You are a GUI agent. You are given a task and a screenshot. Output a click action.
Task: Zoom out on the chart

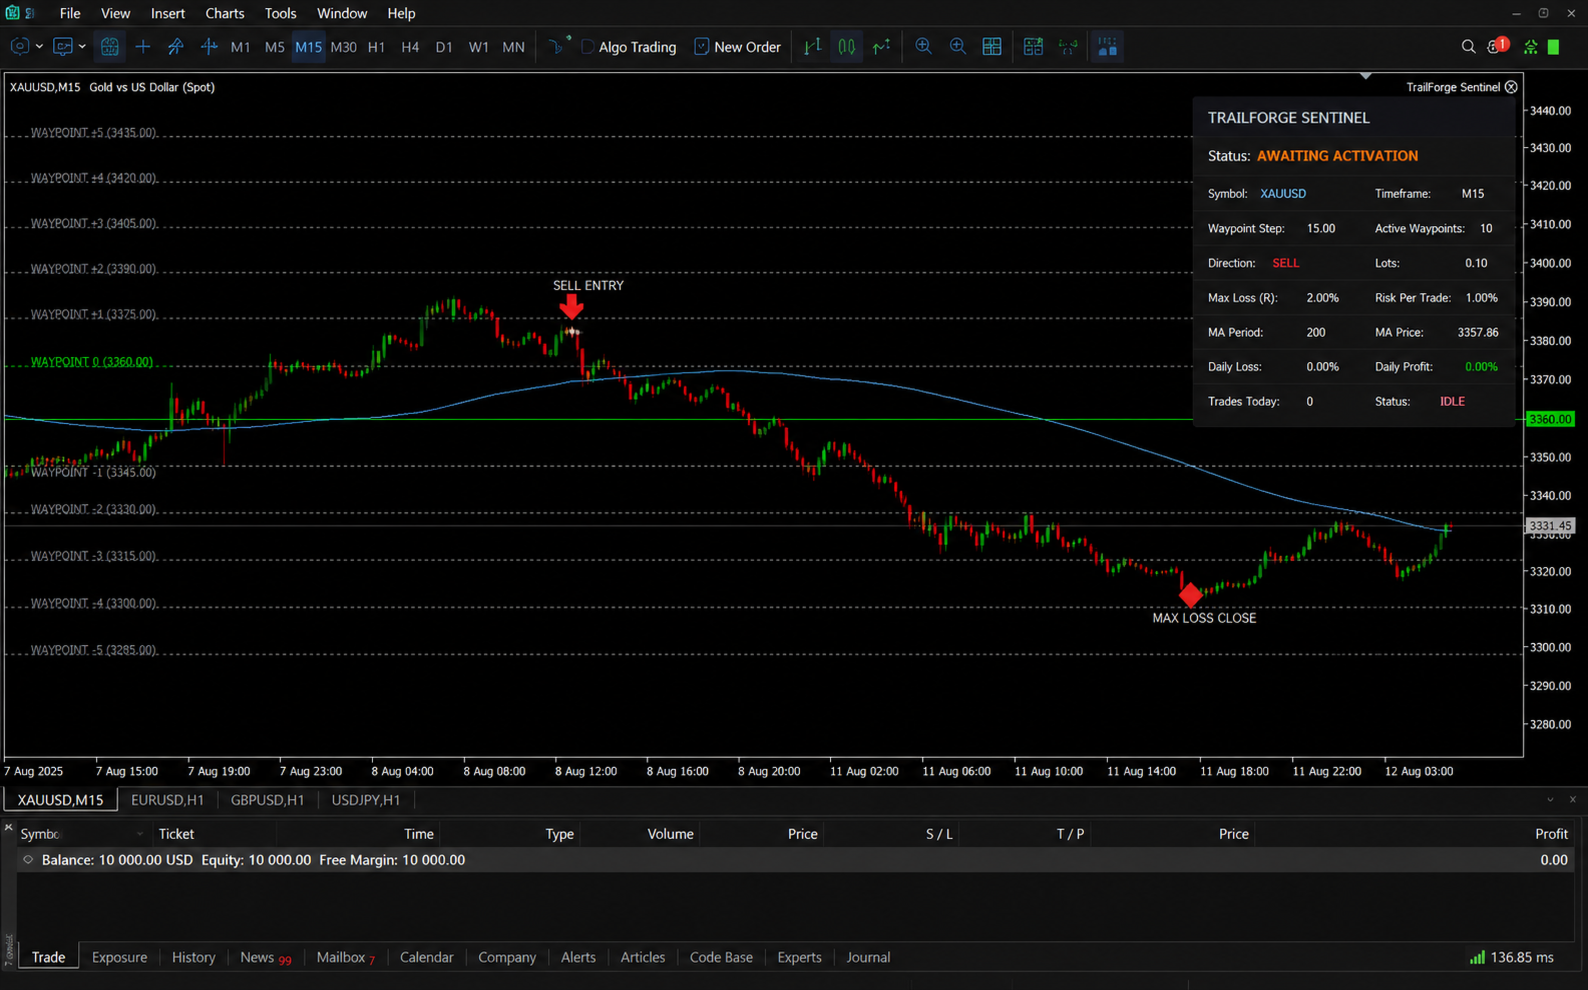tap(958, 47)
